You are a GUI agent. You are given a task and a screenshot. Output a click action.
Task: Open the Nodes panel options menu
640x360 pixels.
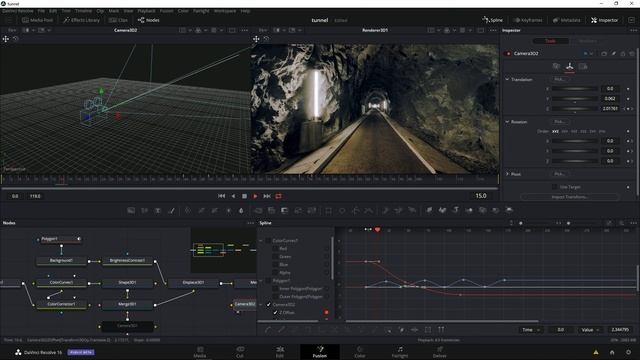click(250, 223)
